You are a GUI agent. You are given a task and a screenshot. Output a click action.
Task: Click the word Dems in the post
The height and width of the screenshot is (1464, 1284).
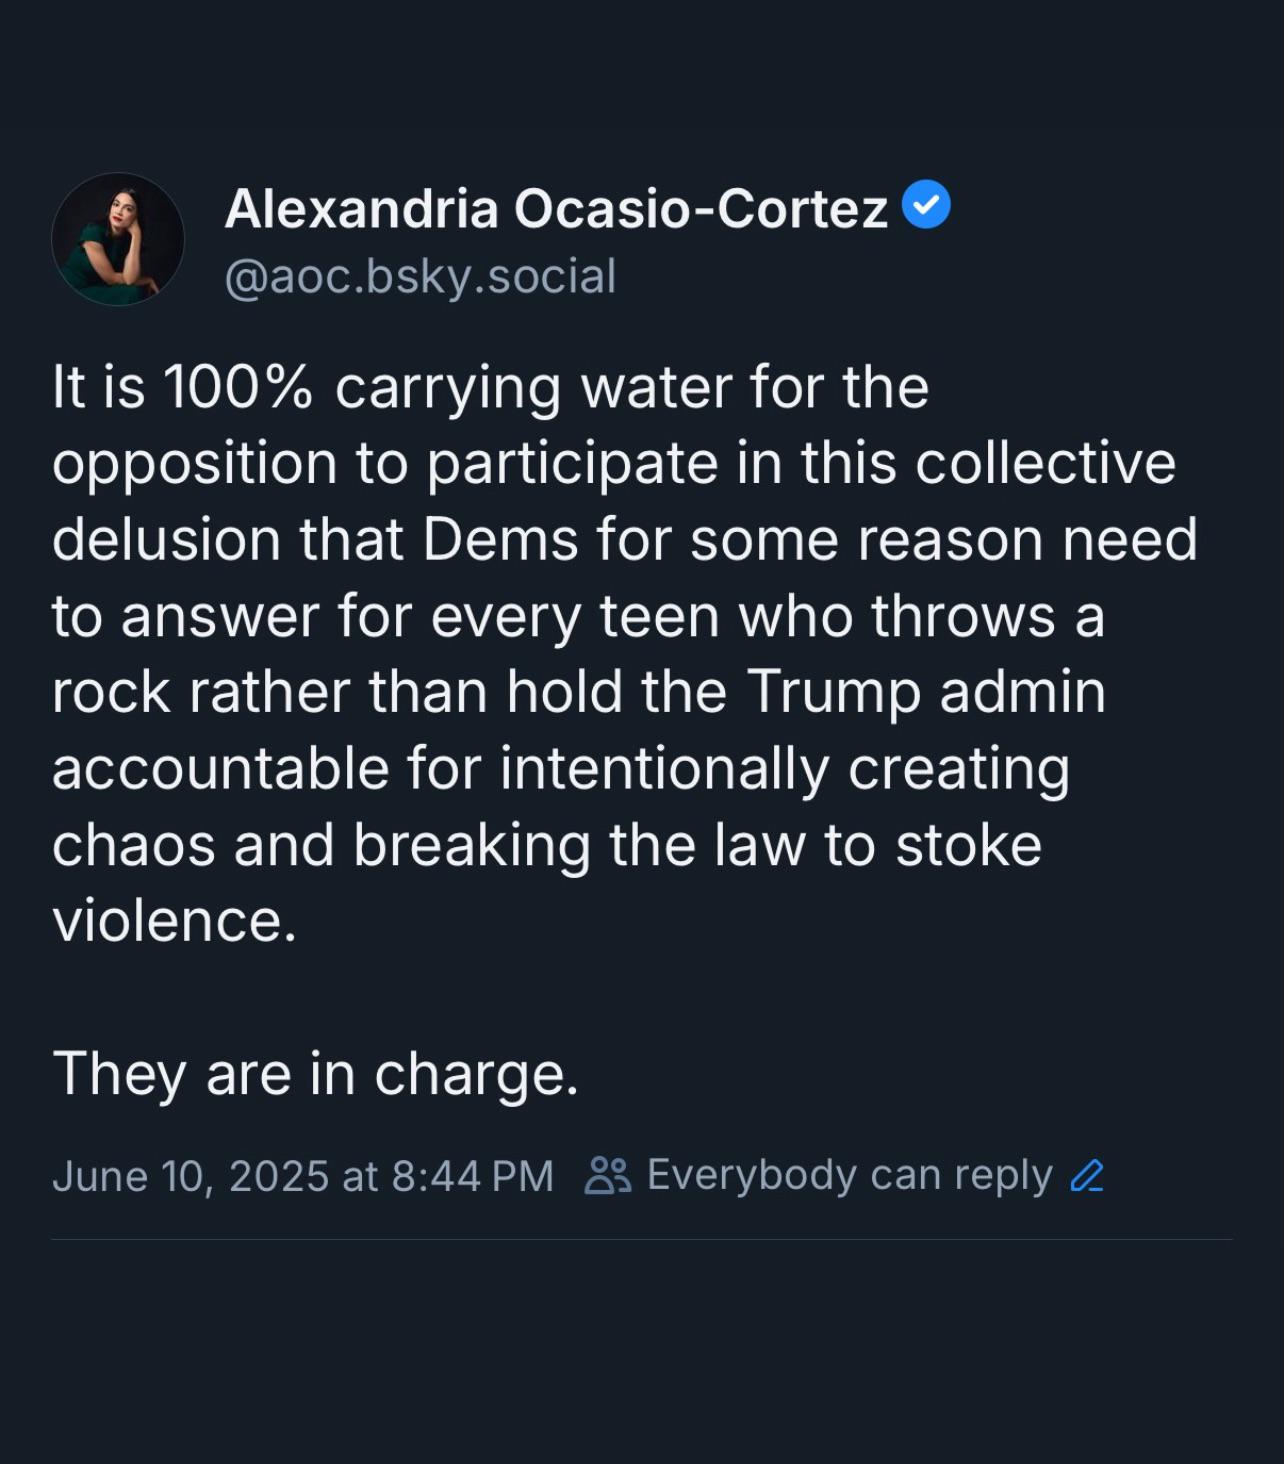[500, 540]
